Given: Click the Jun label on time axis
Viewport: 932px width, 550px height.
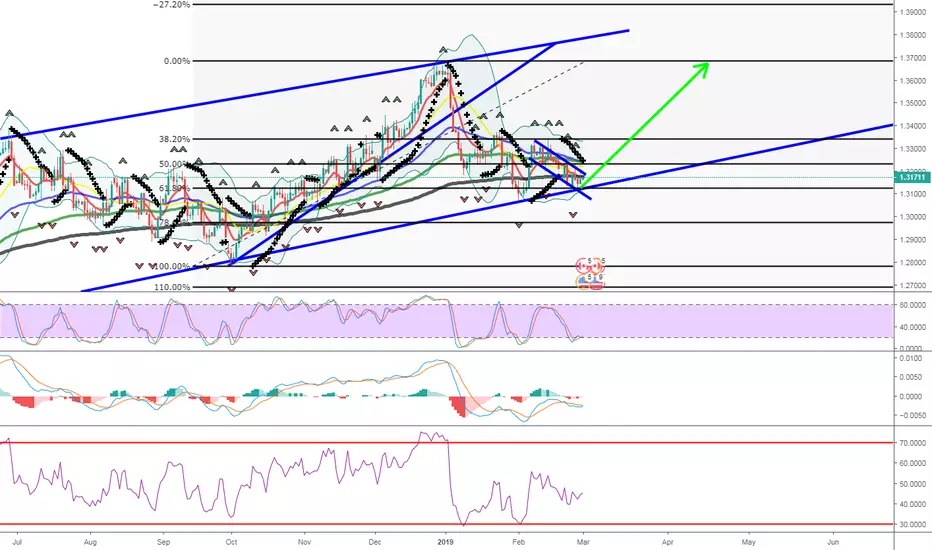Looking at the screenshot, I should click(833, 542).
